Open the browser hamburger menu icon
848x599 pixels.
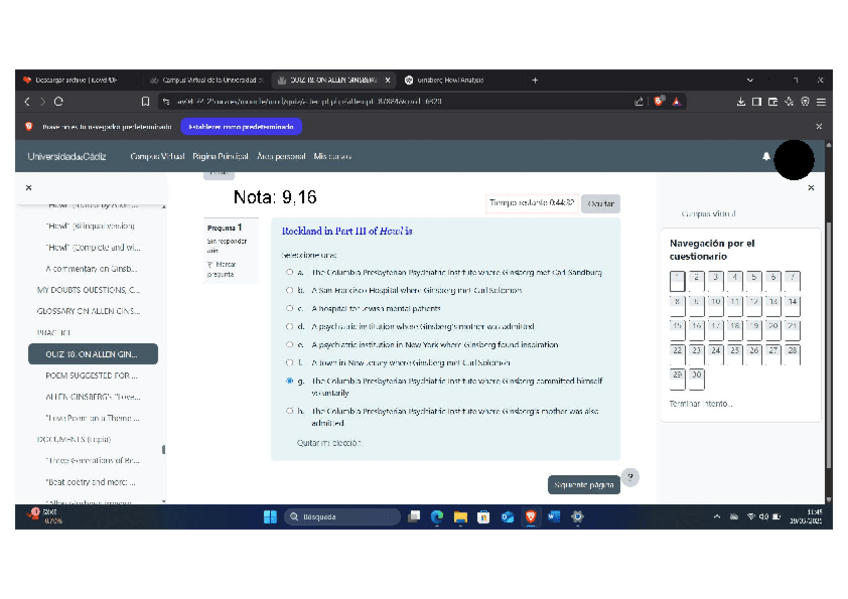821,102
